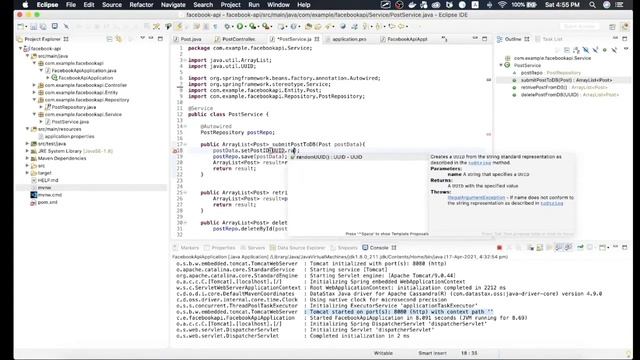
Task: Minimize the Outline view
Action: click(616, 38)
